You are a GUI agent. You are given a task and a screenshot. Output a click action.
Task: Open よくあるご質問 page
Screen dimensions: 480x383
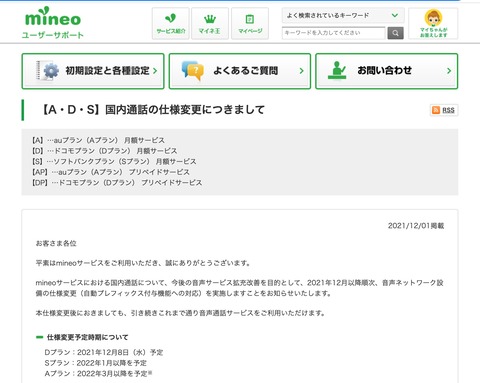point(240,71)
